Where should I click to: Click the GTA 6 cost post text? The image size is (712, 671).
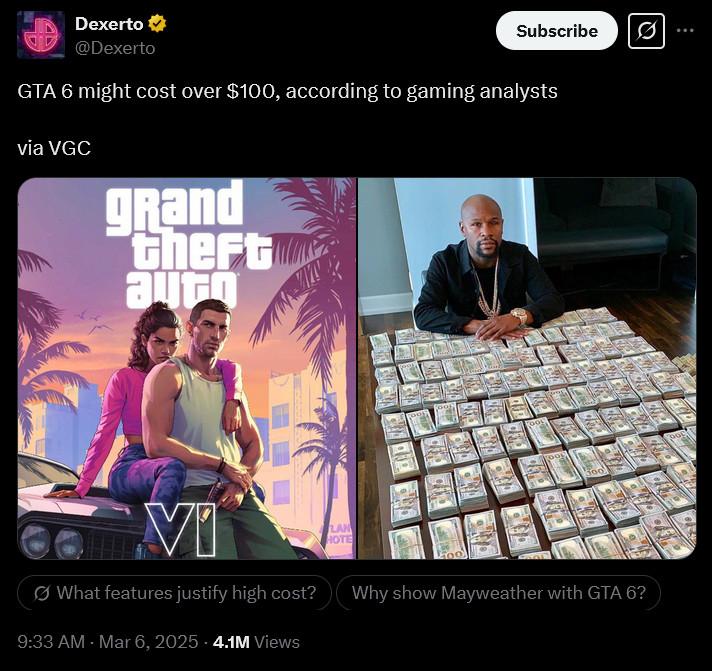287,91
